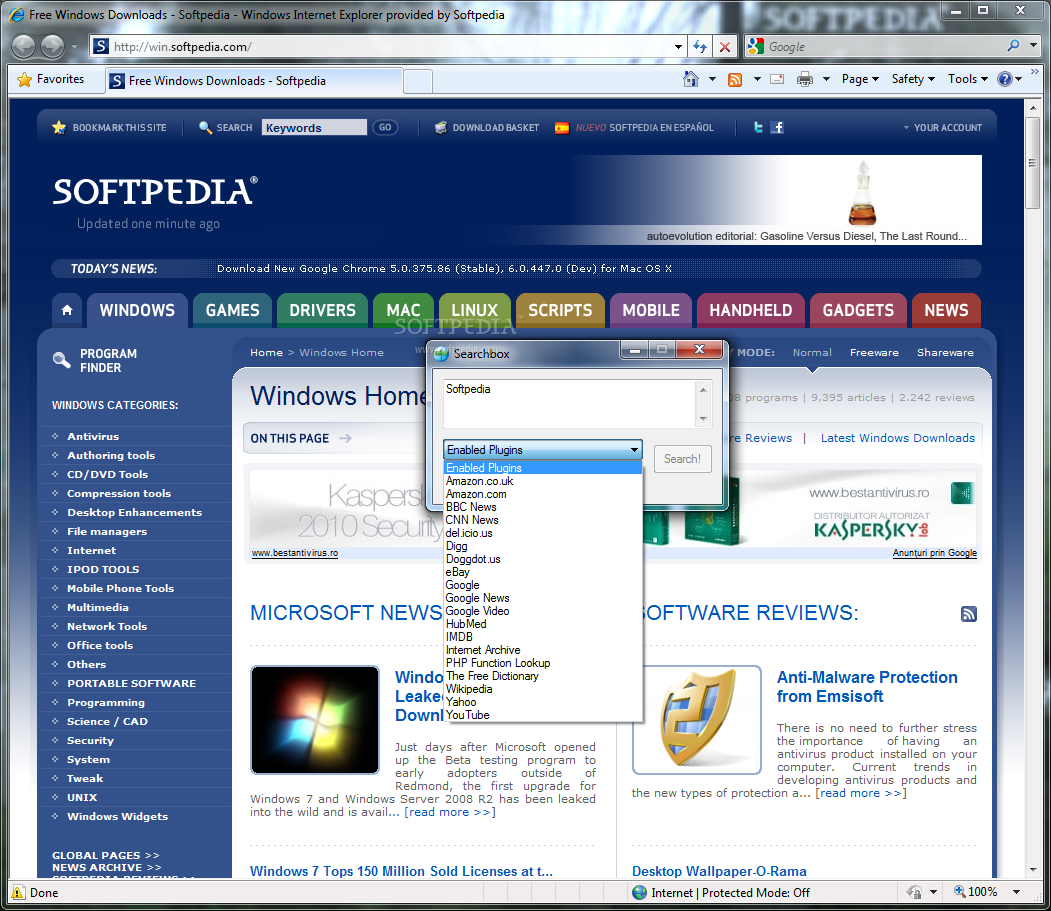
Task: Click the Refresh page icon
Action: tap(700, 46)
